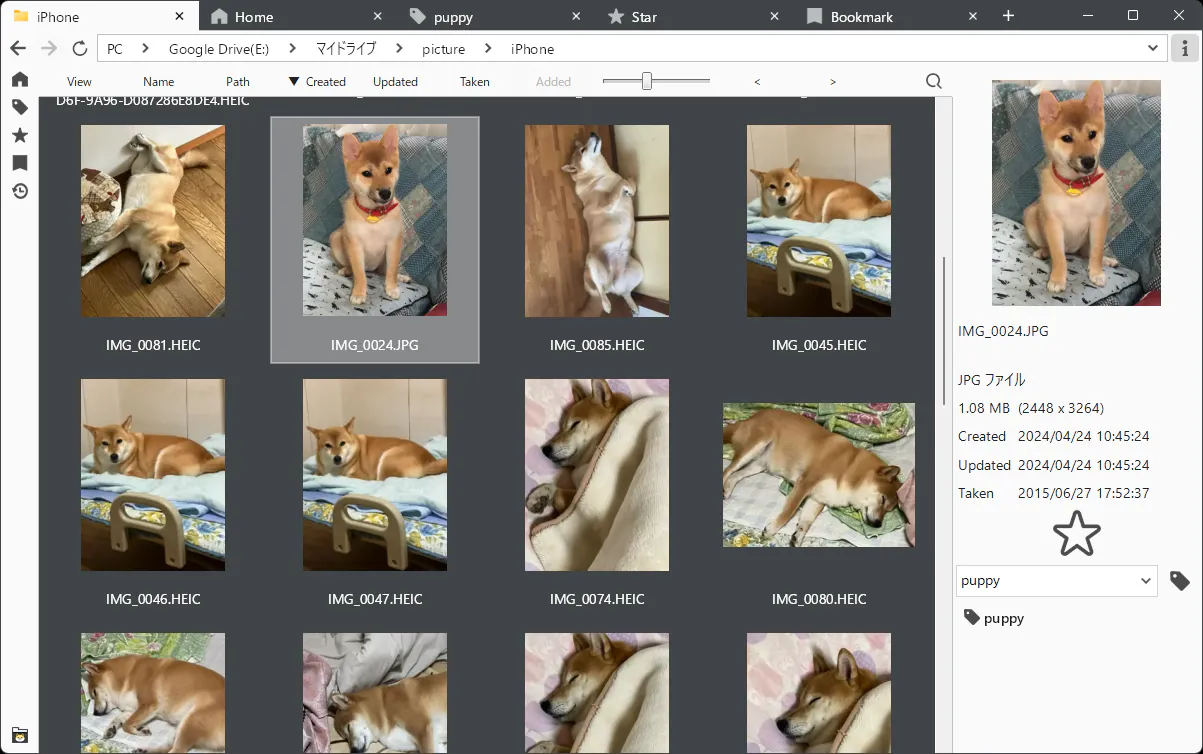
Task: Go back with the back arrow
Action: (18, 48)
